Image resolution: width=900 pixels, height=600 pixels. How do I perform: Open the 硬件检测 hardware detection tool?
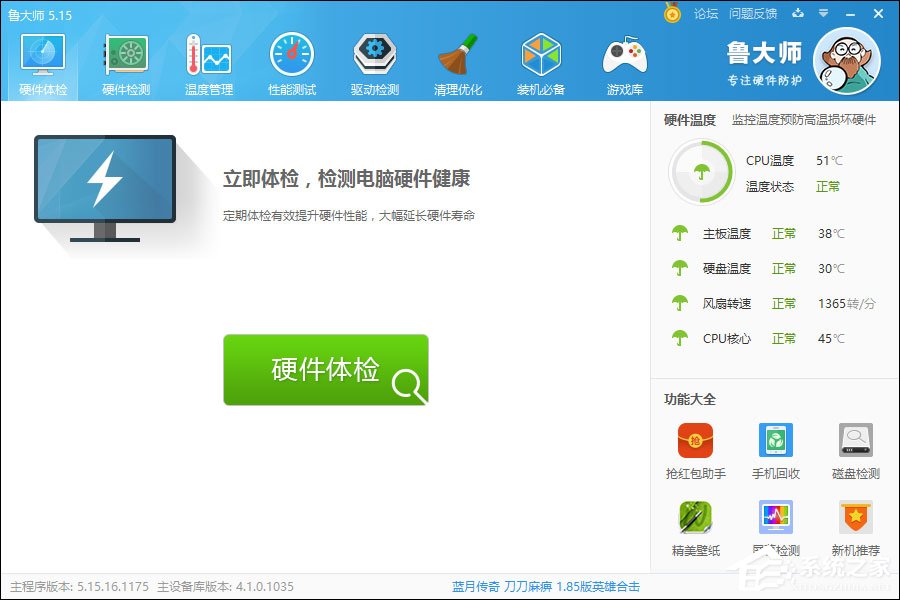[x=124, y=60]
